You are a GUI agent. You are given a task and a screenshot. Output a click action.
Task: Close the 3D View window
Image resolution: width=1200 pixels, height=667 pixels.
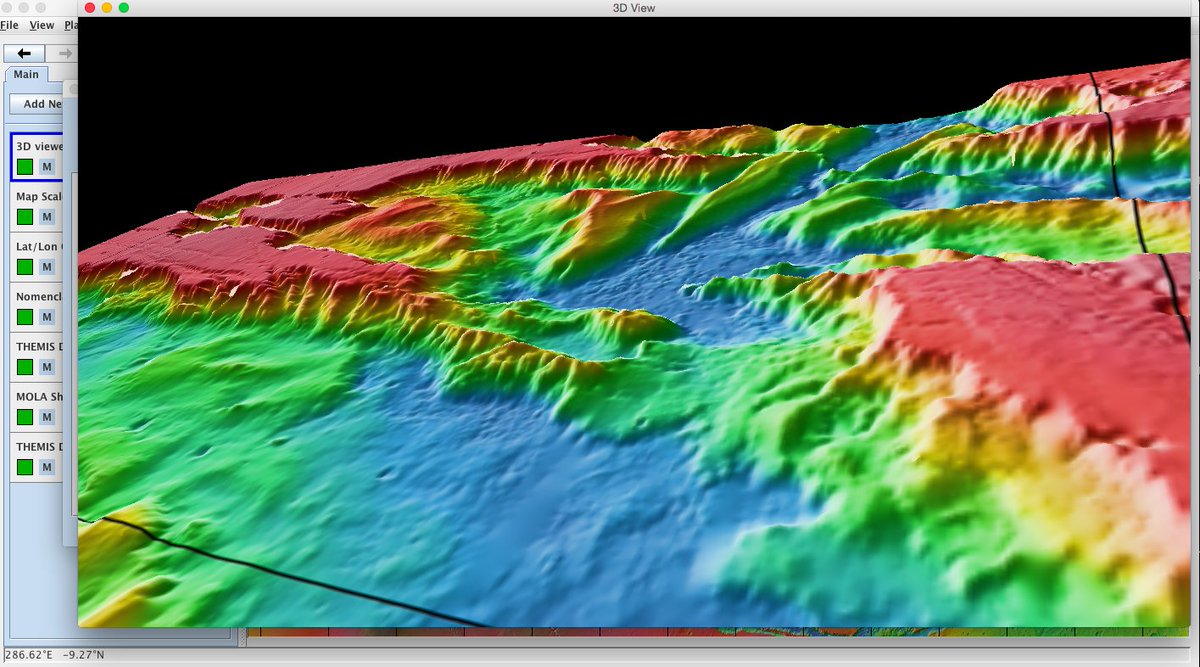click(x=90, y=8)
